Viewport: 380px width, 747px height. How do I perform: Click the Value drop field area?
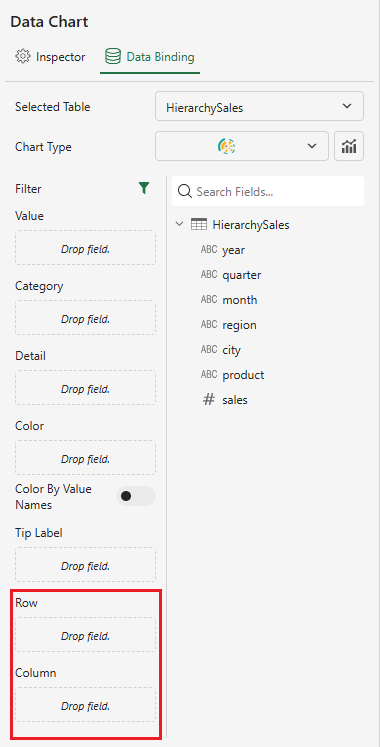[85, 248]
